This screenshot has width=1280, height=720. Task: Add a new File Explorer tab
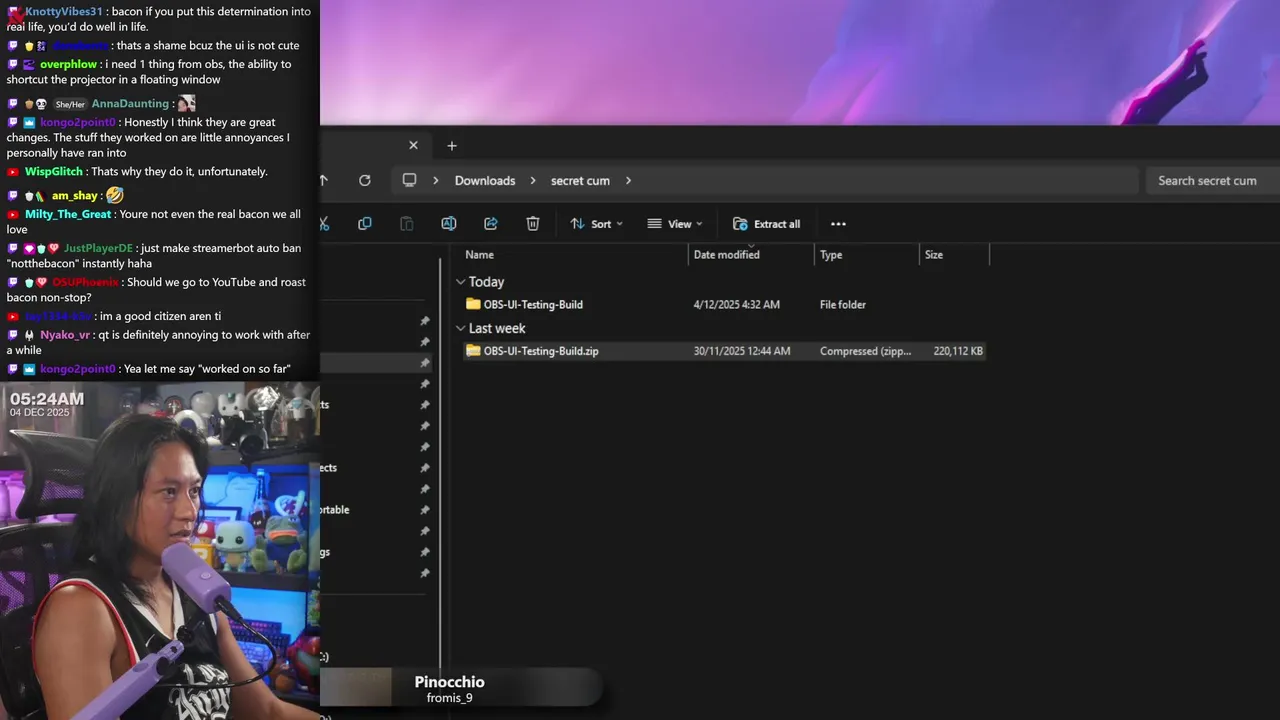452,146
